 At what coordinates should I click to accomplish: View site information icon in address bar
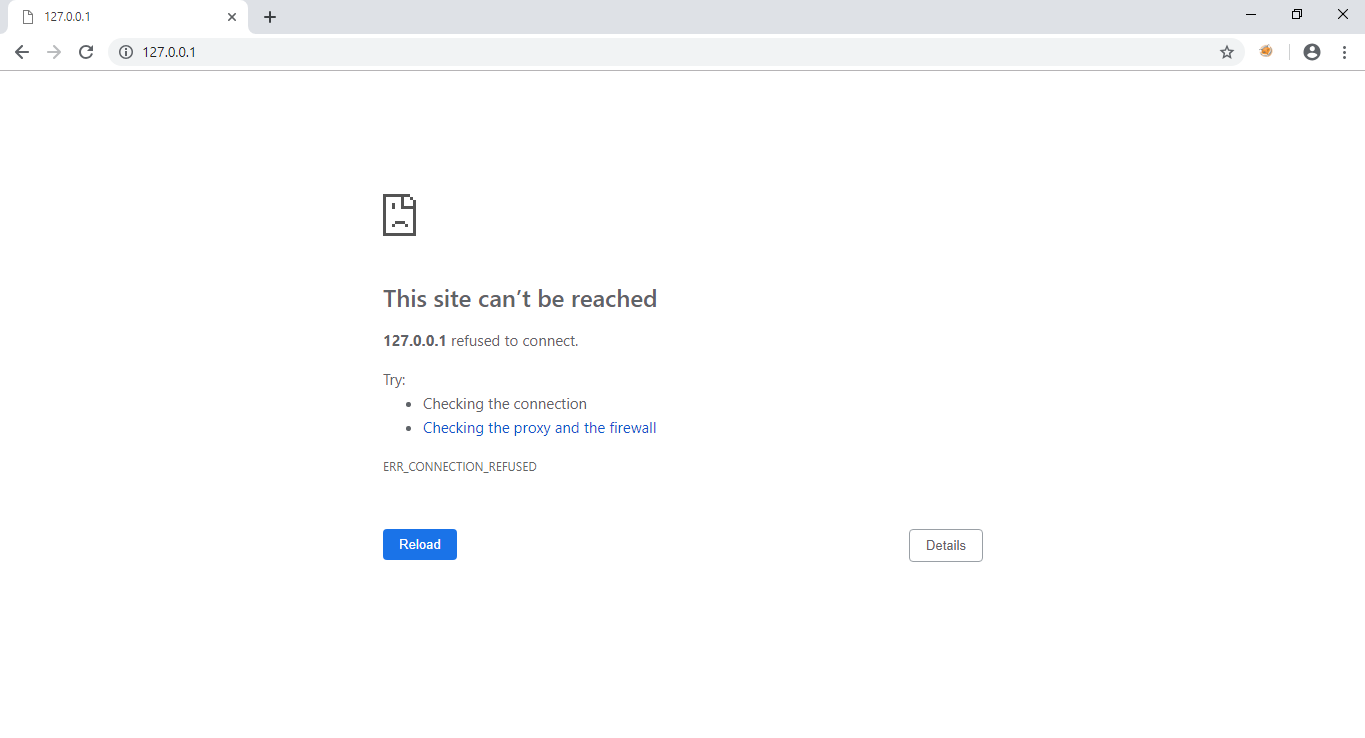tap(126, 52)
